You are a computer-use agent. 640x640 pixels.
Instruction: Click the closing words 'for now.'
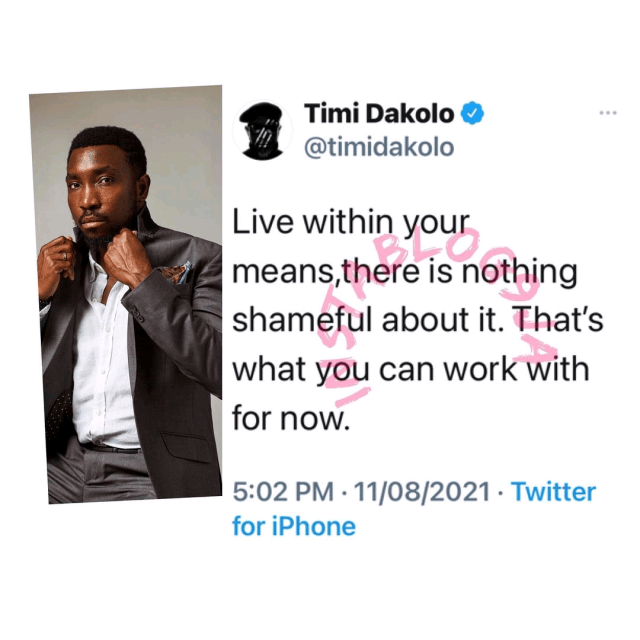click(291, 419)
